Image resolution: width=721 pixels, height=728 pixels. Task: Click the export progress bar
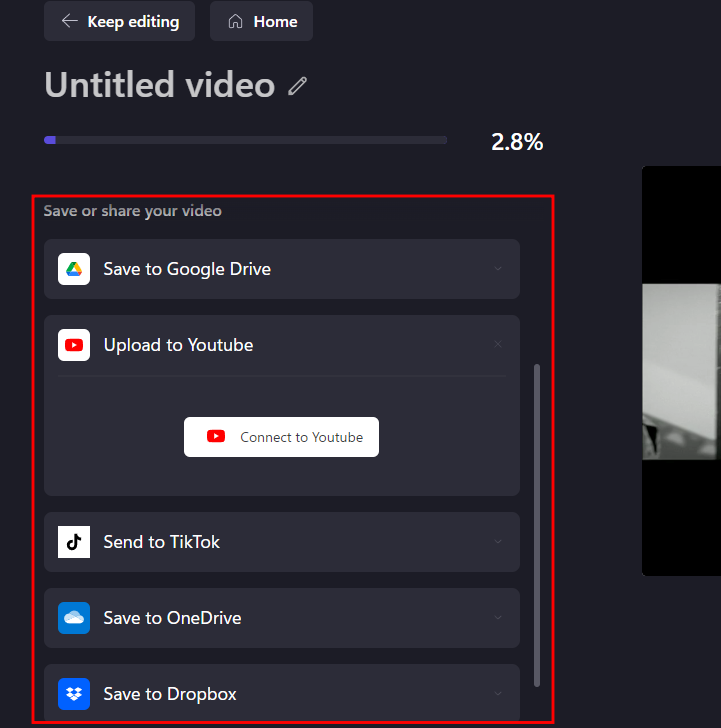pos(246,140)
